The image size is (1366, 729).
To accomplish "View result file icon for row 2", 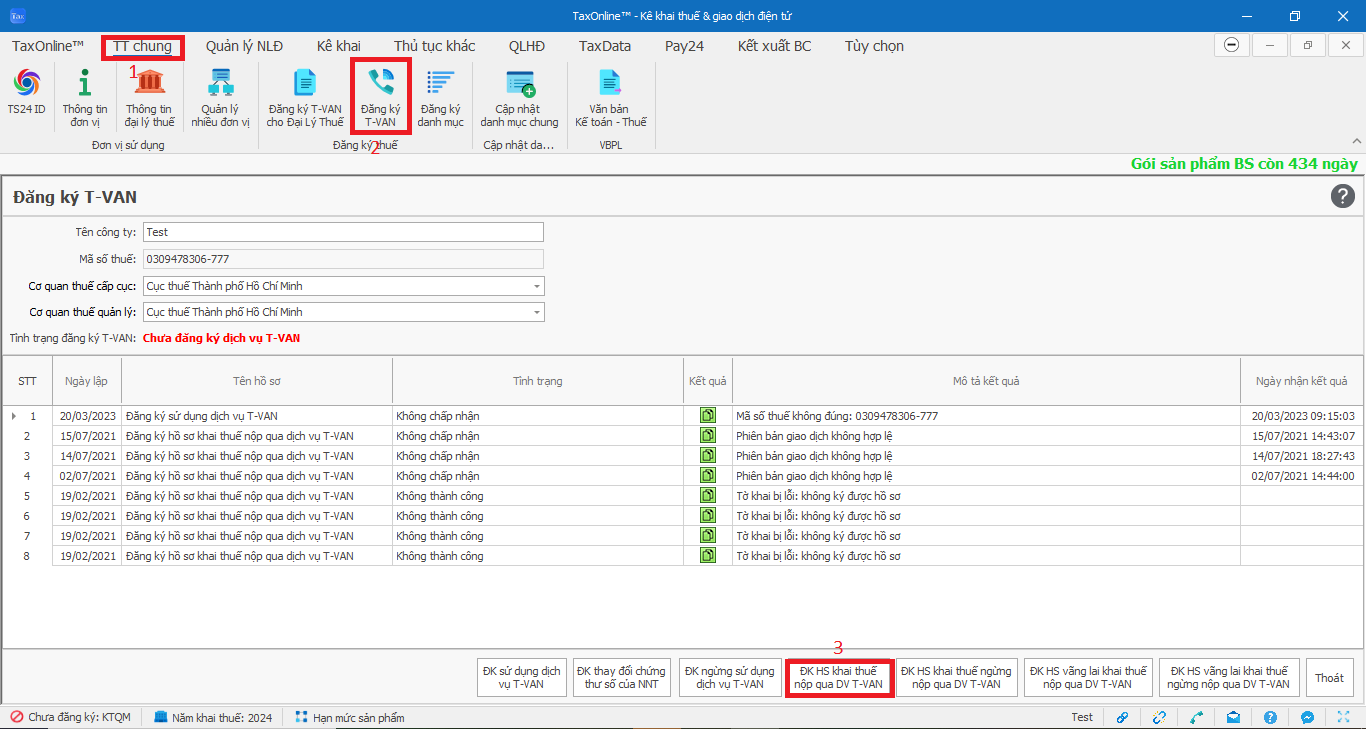I will (x=708, y=435).
